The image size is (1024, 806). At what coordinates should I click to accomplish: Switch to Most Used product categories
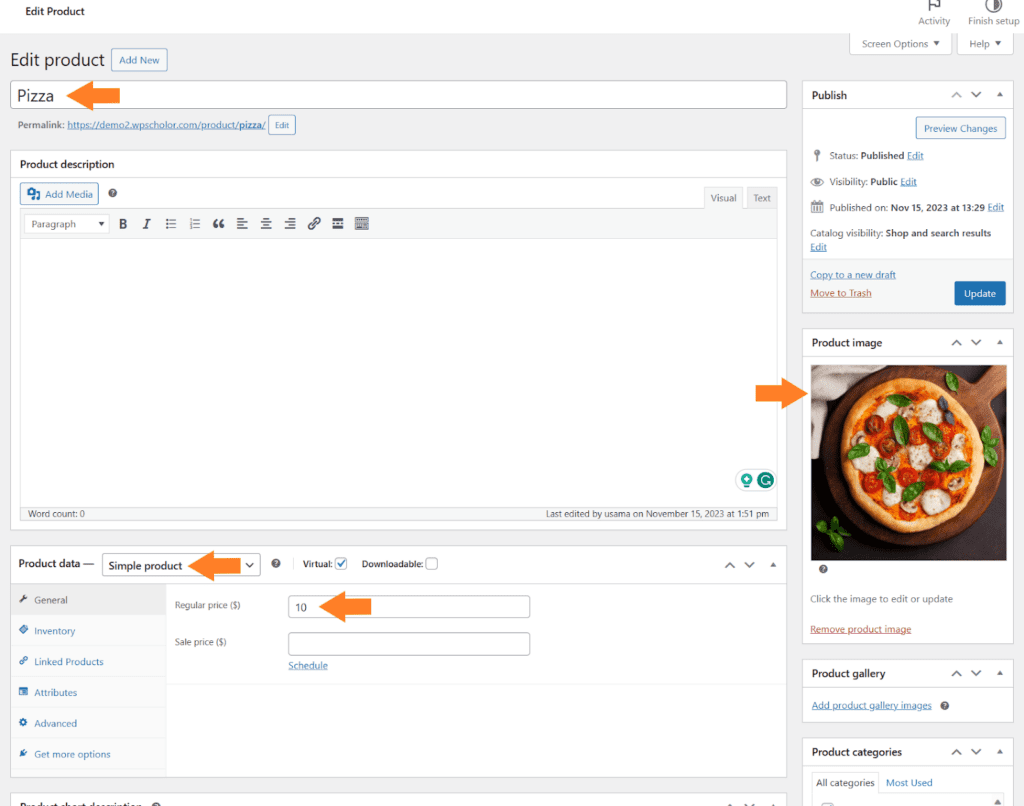coord(908,782)
